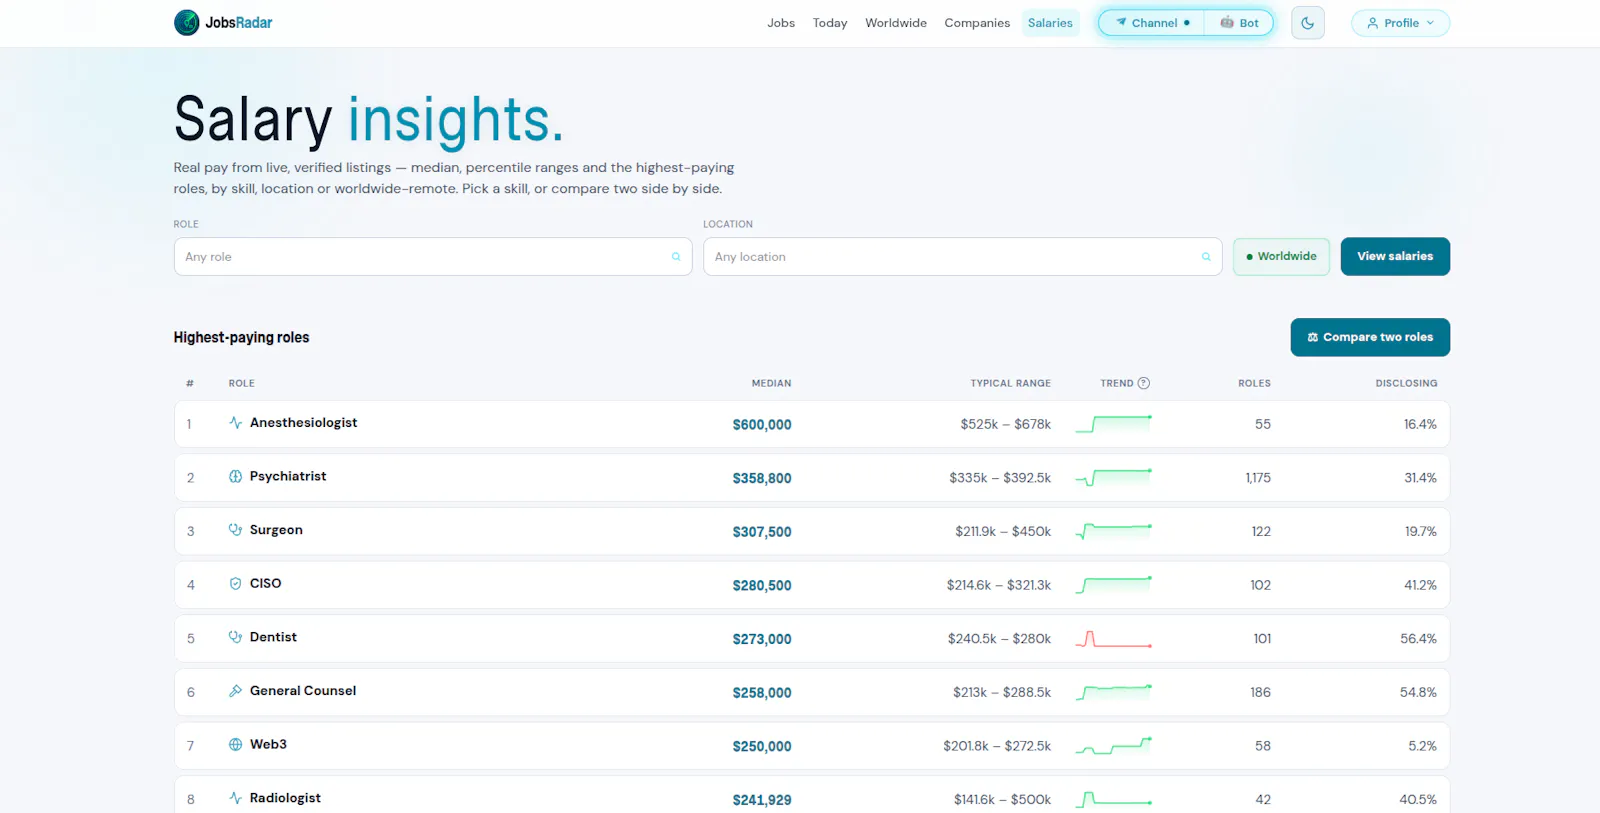Click Surgeon trend sparkline
Screen dimensions: 1600x813
tap(1114, 531)
